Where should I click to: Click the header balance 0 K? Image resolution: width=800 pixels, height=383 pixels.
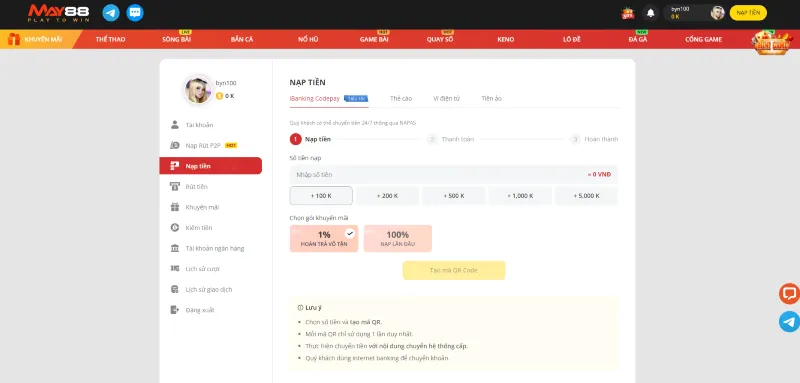(675, 17)
